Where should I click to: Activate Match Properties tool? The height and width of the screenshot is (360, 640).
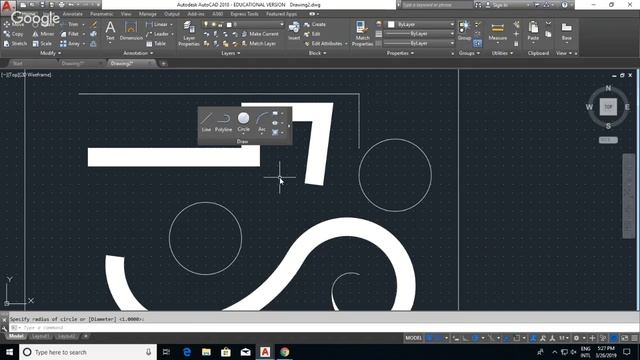pos(362,33)
